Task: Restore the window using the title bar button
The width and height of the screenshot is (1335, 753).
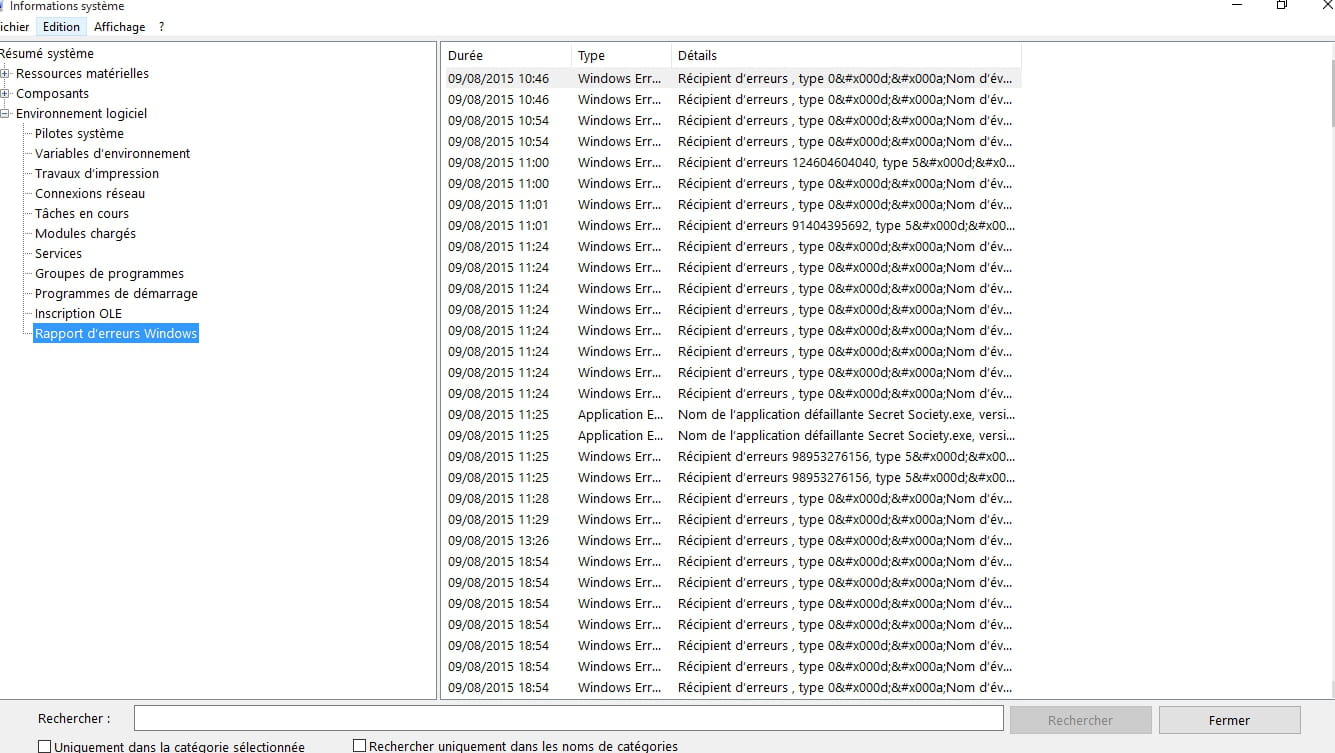Action: [1282, 6]
